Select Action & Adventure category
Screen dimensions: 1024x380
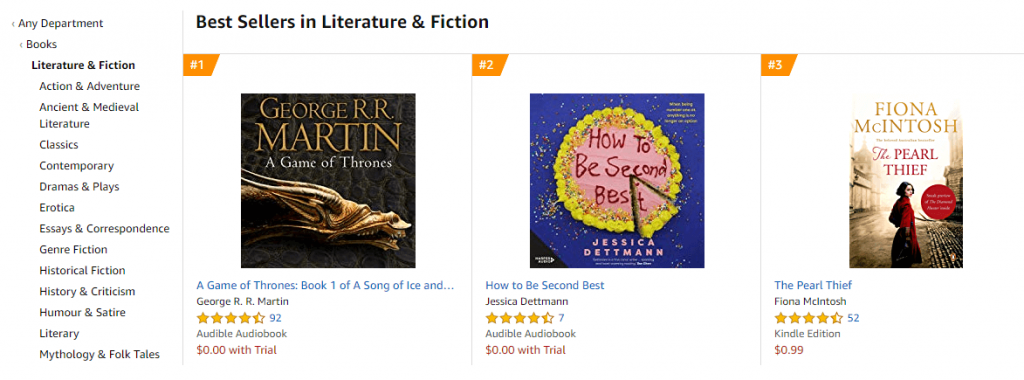pos(89,86)
